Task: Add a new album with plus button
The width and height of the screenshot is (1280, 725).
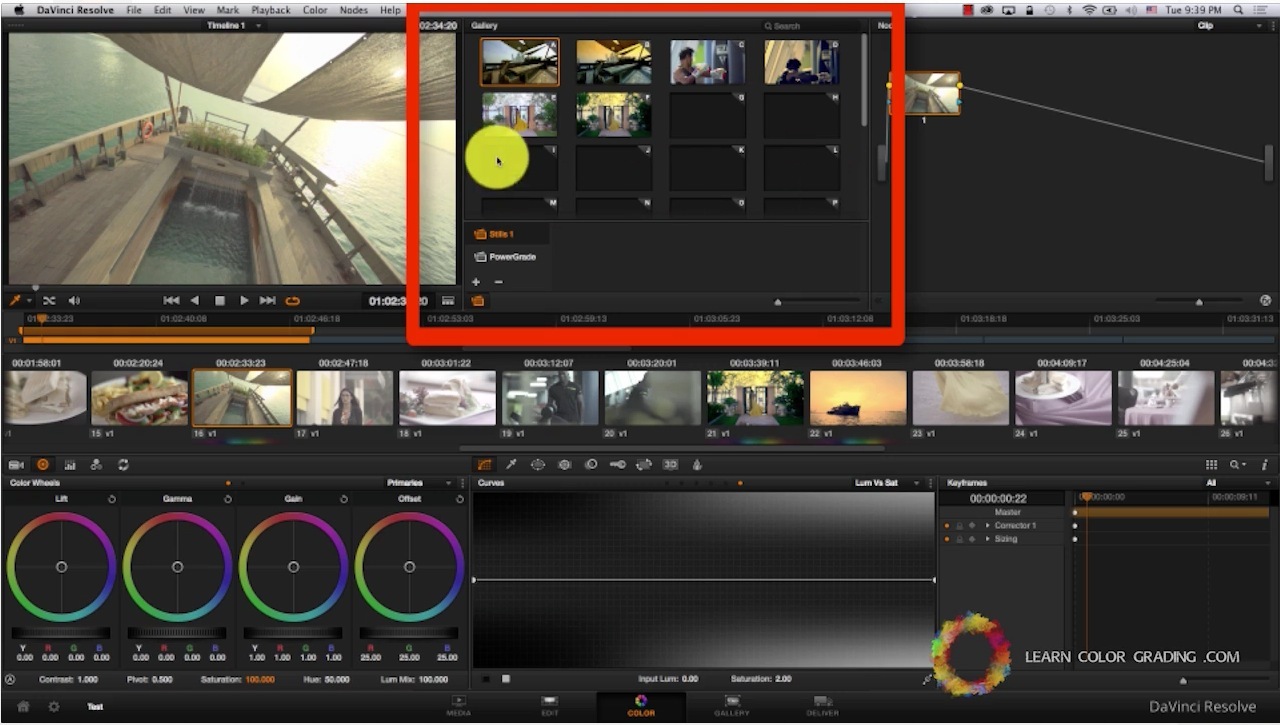Action: point(476,282)
